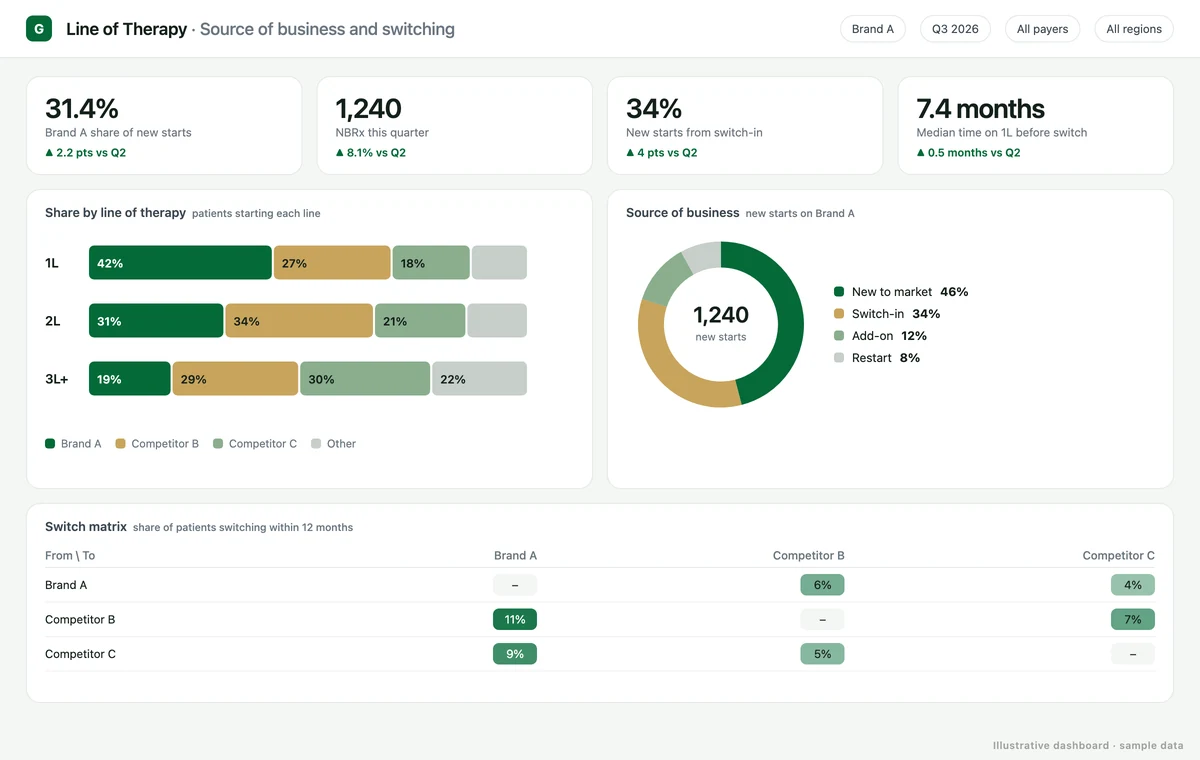Image resolution: width=1200 pixels, height=760 pixels.
Task: Click the donut center 1,240 new starts
Action: click(721, 323)
